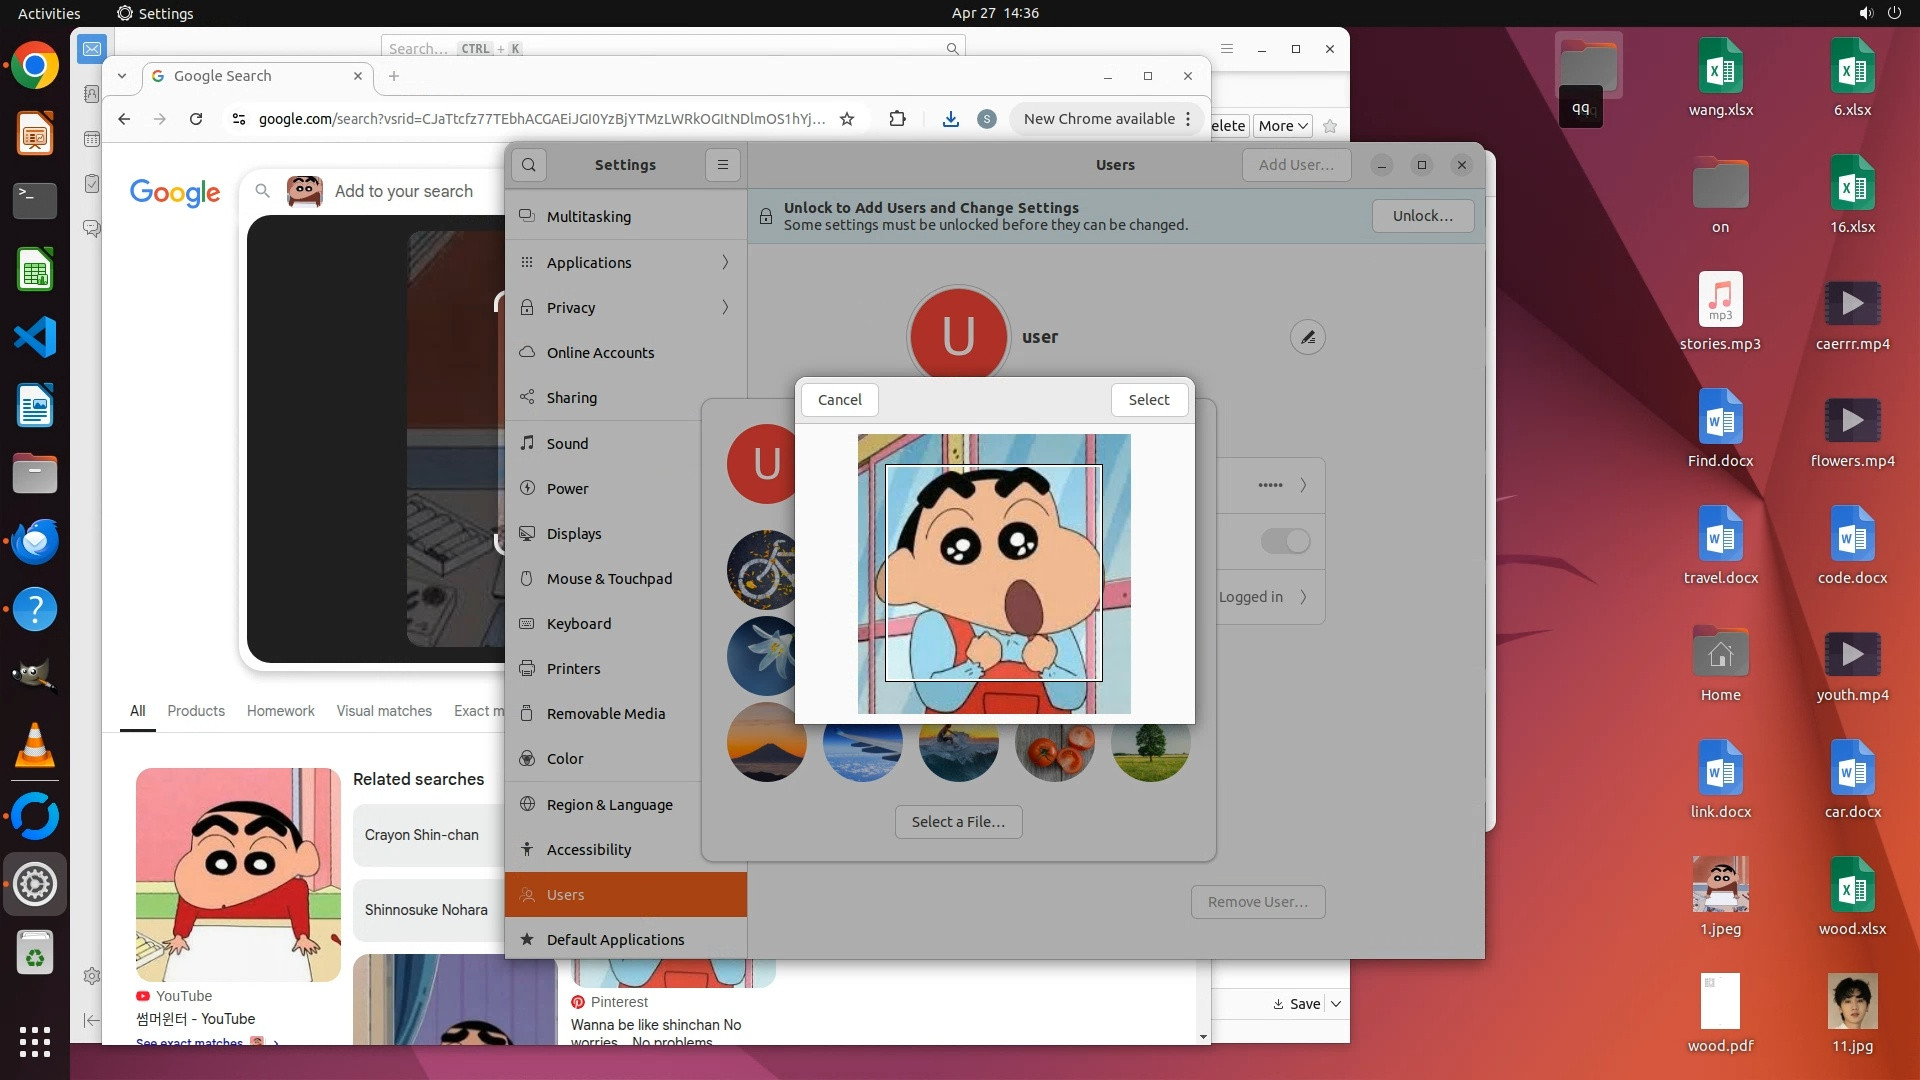
Task: Click the pencil edit icon beside user
Action: (x=1307, y=338)
